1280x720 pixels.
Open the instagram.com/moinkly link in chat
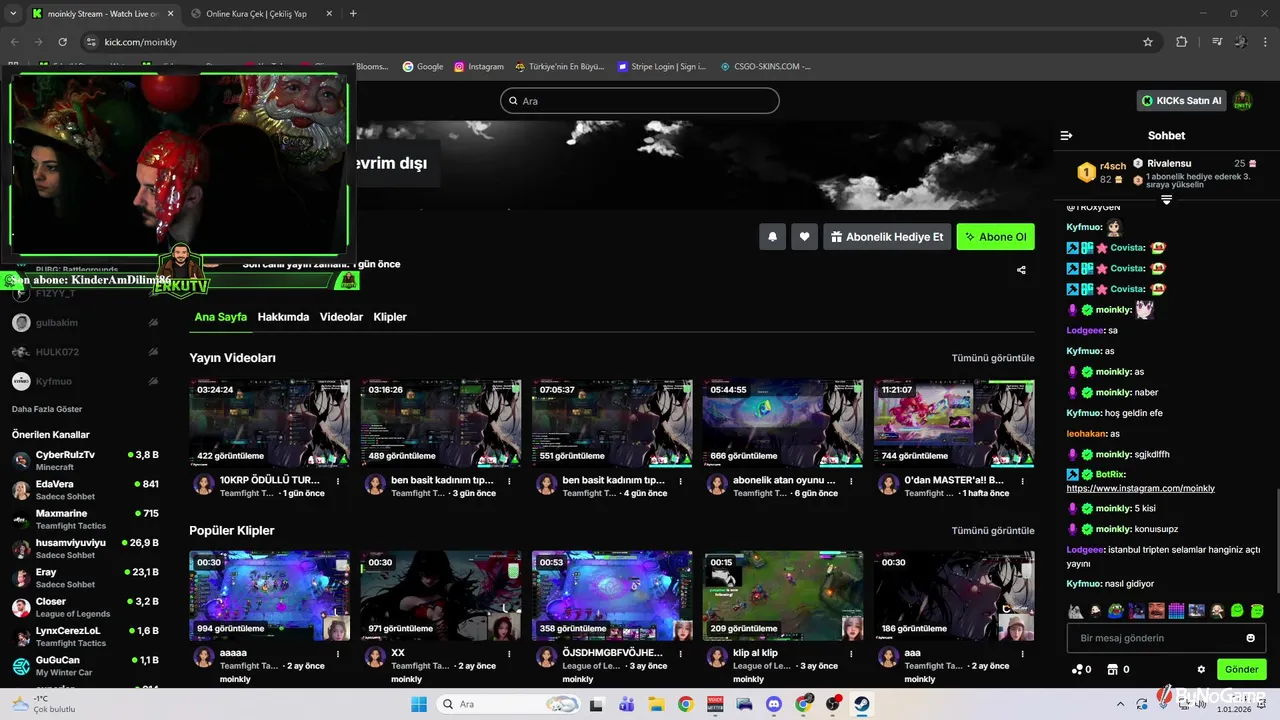(x=1141, y=488)
